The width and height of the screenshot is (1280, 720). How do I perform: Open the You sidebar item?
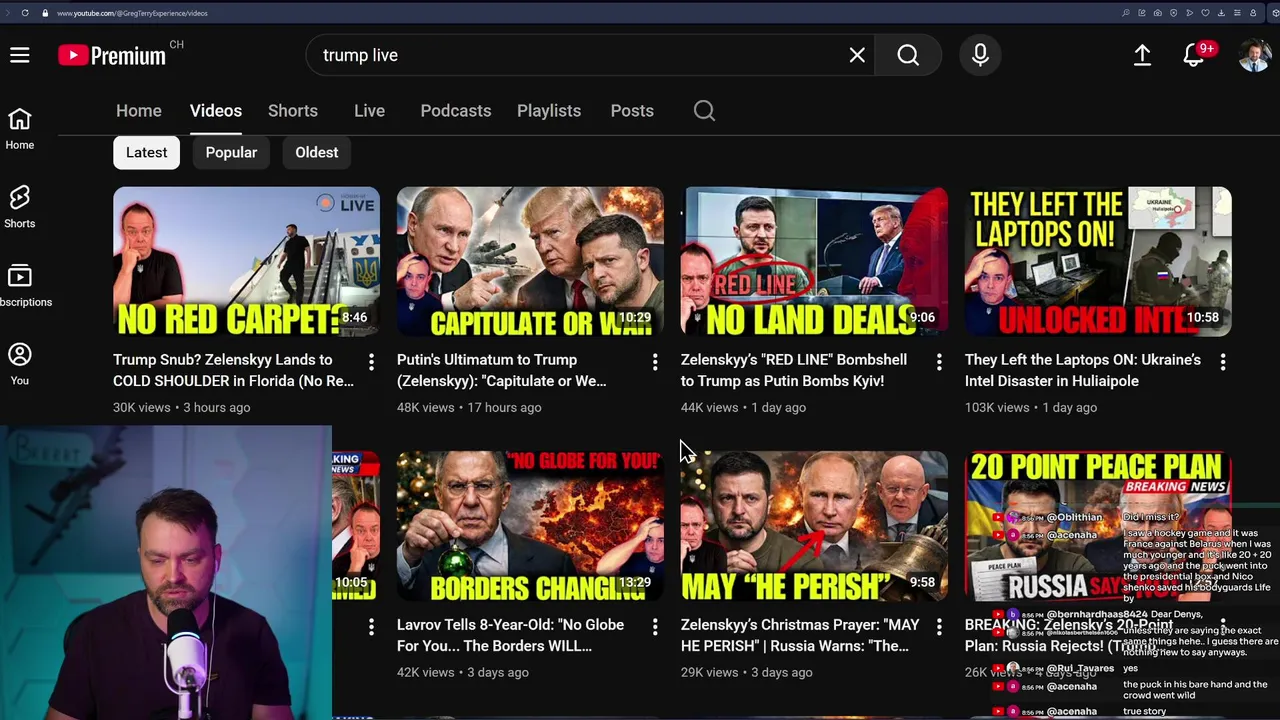point(20,364)
